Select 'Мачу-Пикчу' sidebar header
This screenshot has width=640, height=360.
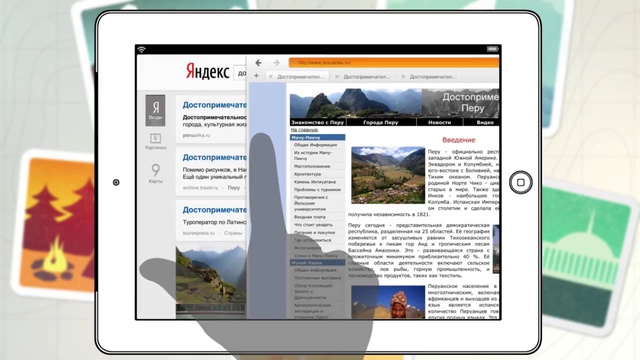point(318,138)
